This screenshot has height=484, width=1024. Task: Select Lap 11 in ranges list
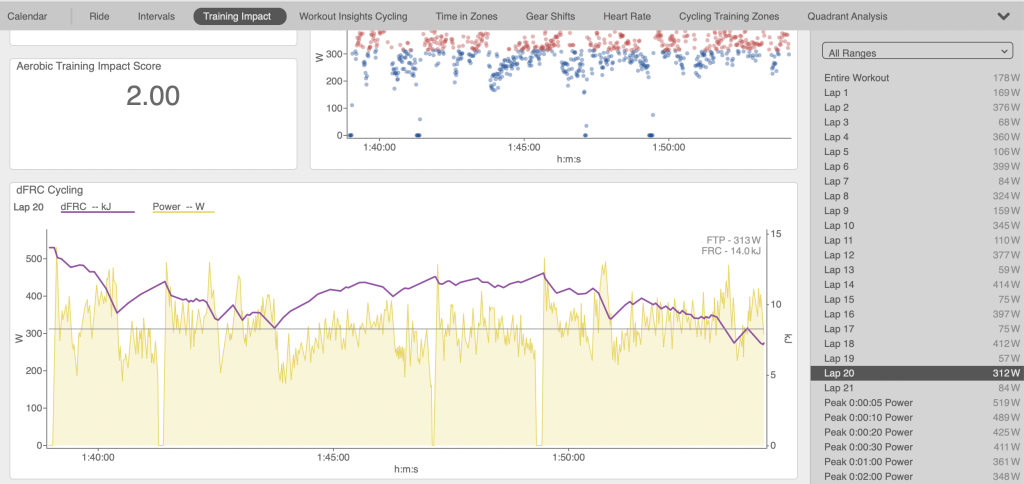(x=917, y=240)
